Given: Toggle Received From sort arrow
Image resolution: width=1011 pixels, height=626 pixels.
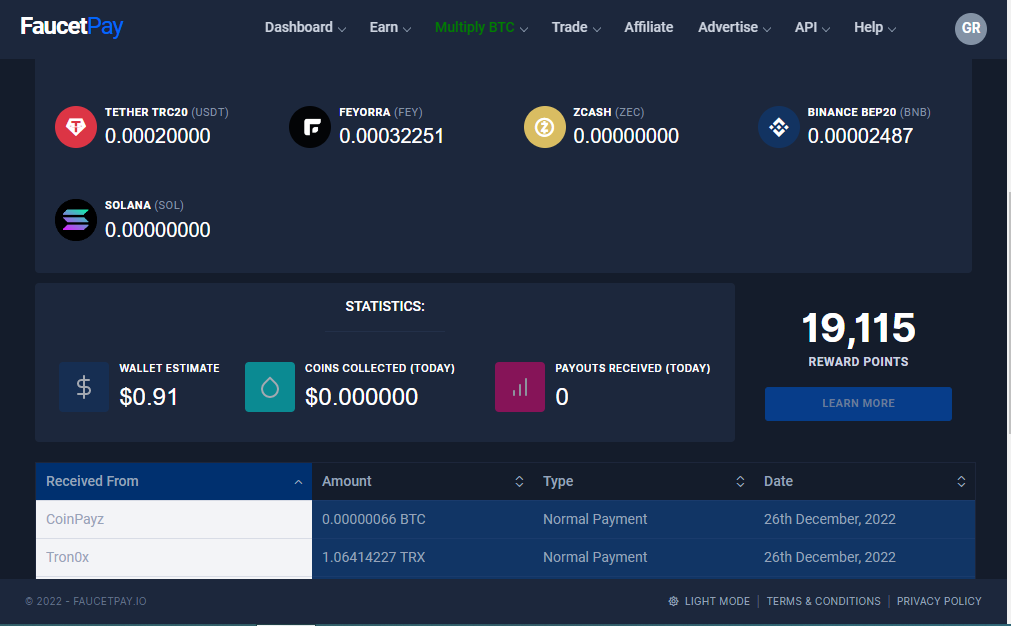Looking at the screenshot, I should [299, 482].
